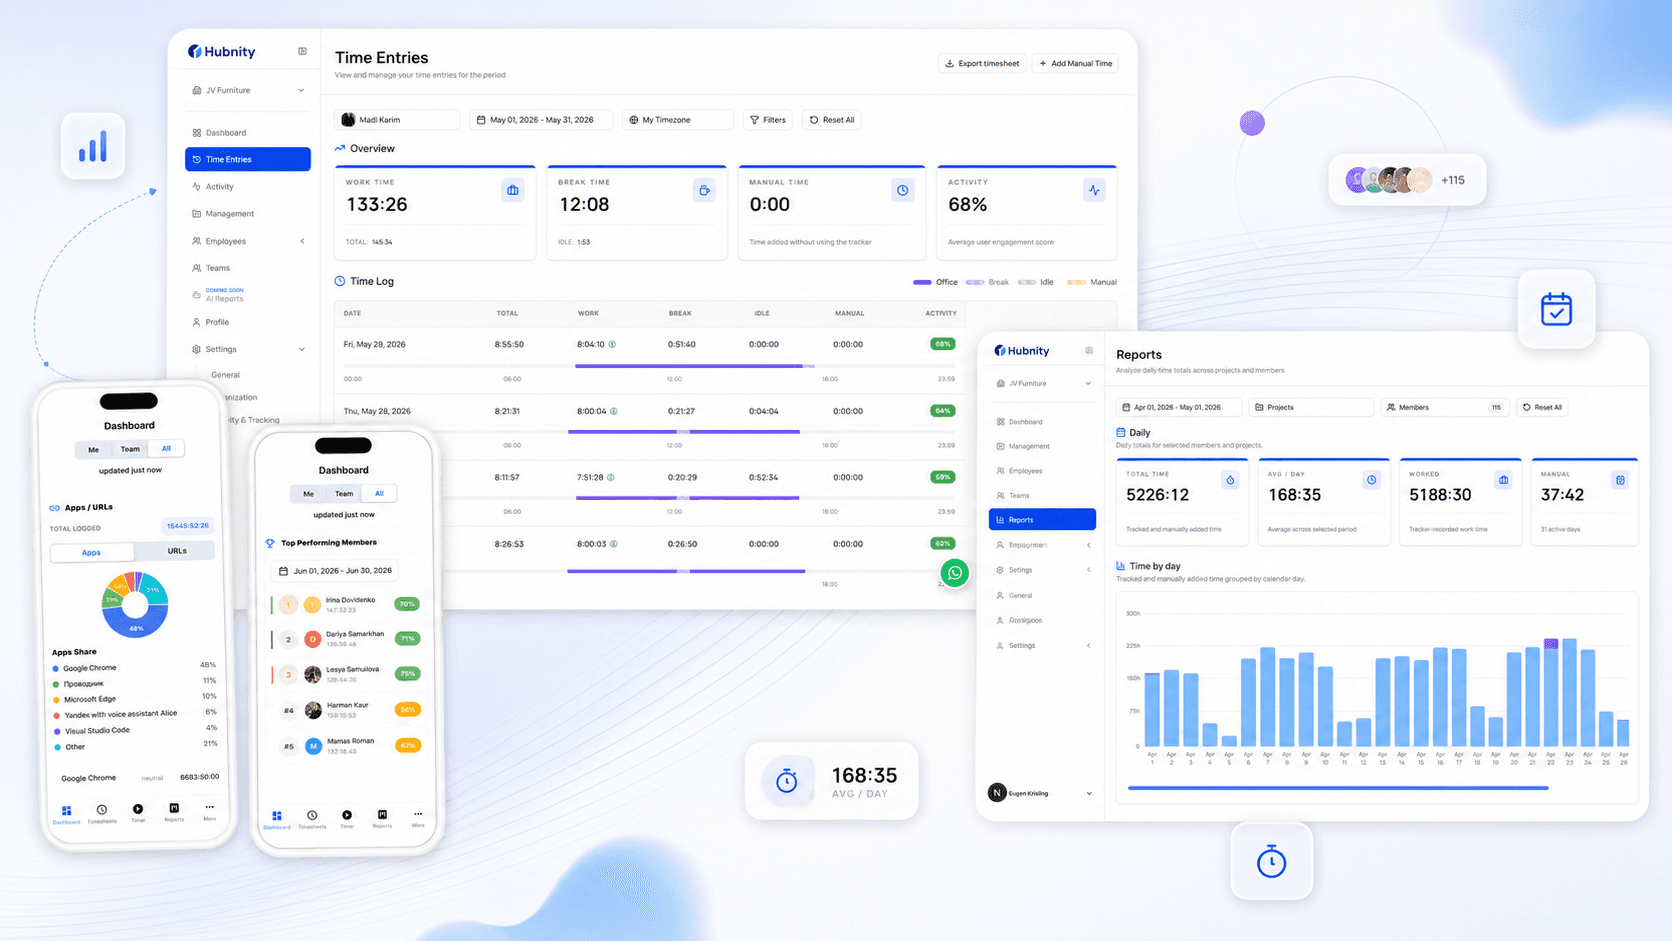This screenshot has height=941, width=1672.
Task: Open Irina Dovidenko row in Top Performing Members
Action: coord(346,605)
